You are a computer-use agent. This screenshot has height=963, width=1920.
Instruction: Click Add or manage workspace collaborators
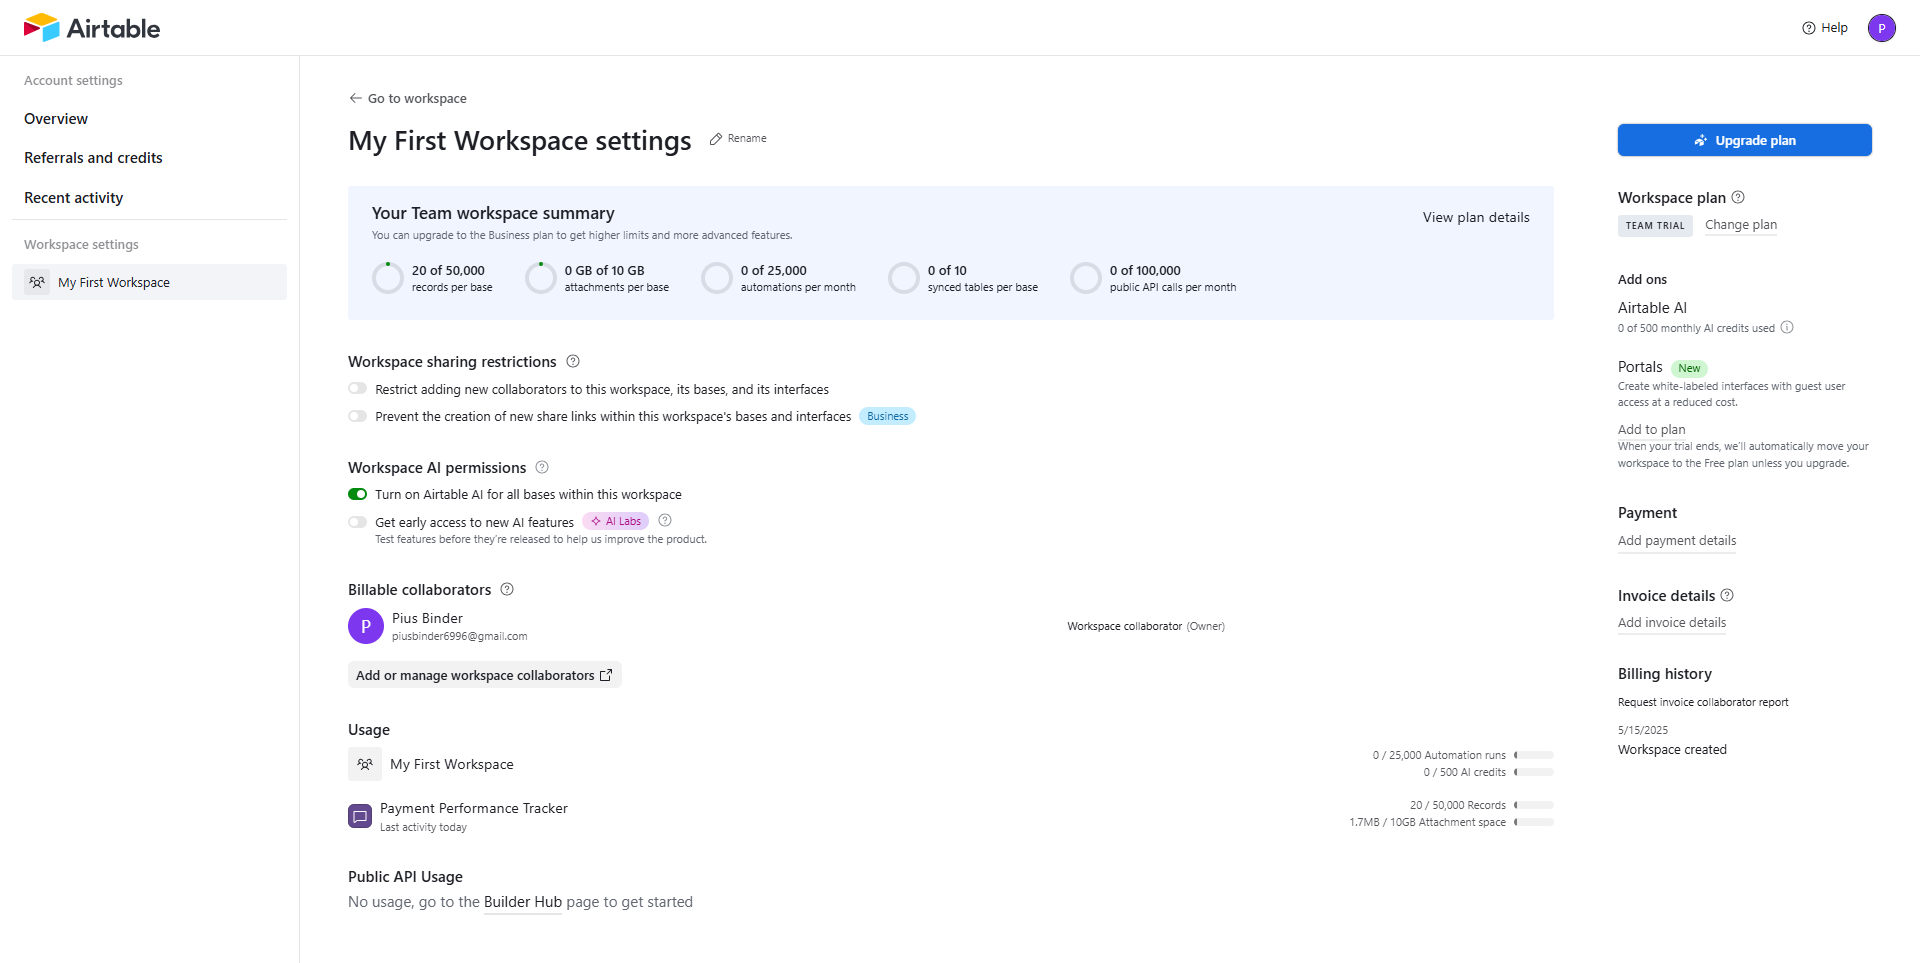[485, 675]
